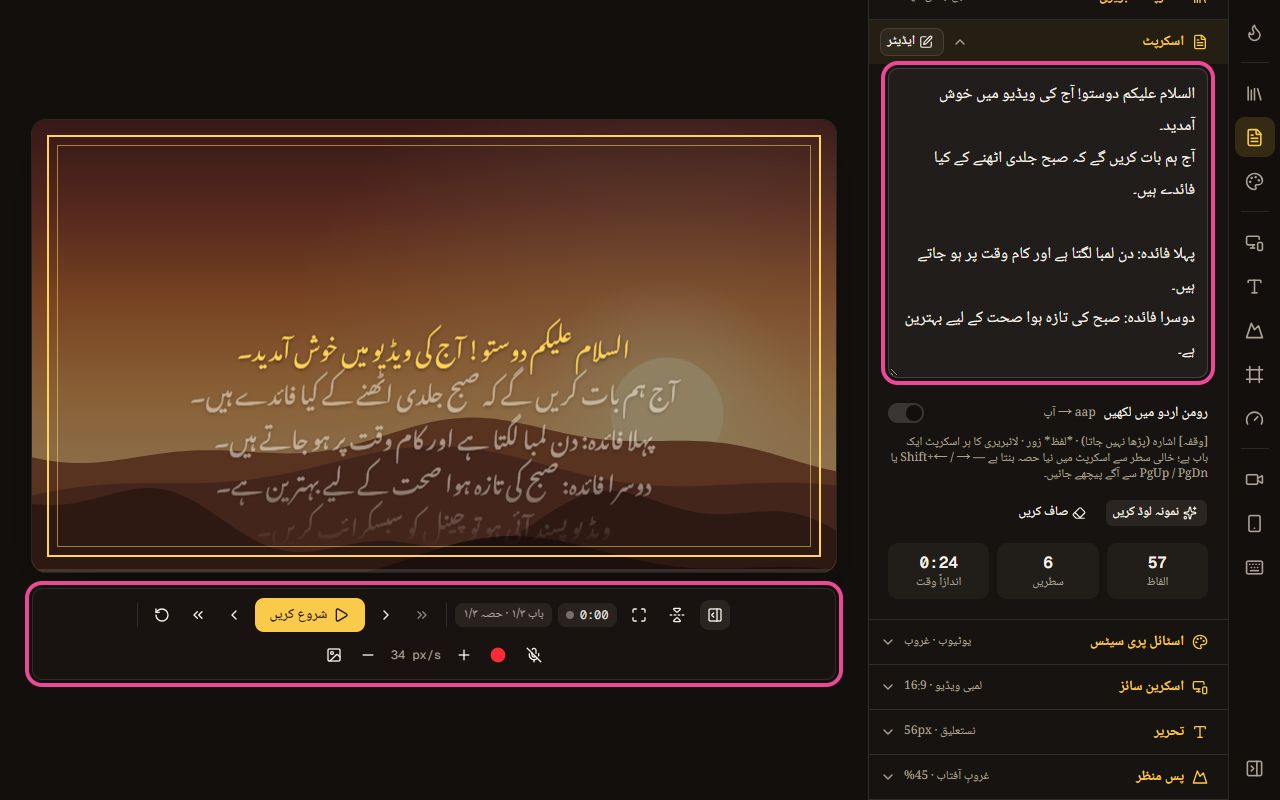Screen dimensions: 1280x800
Task: Click inside the script text area
Action: point(1048,223)
